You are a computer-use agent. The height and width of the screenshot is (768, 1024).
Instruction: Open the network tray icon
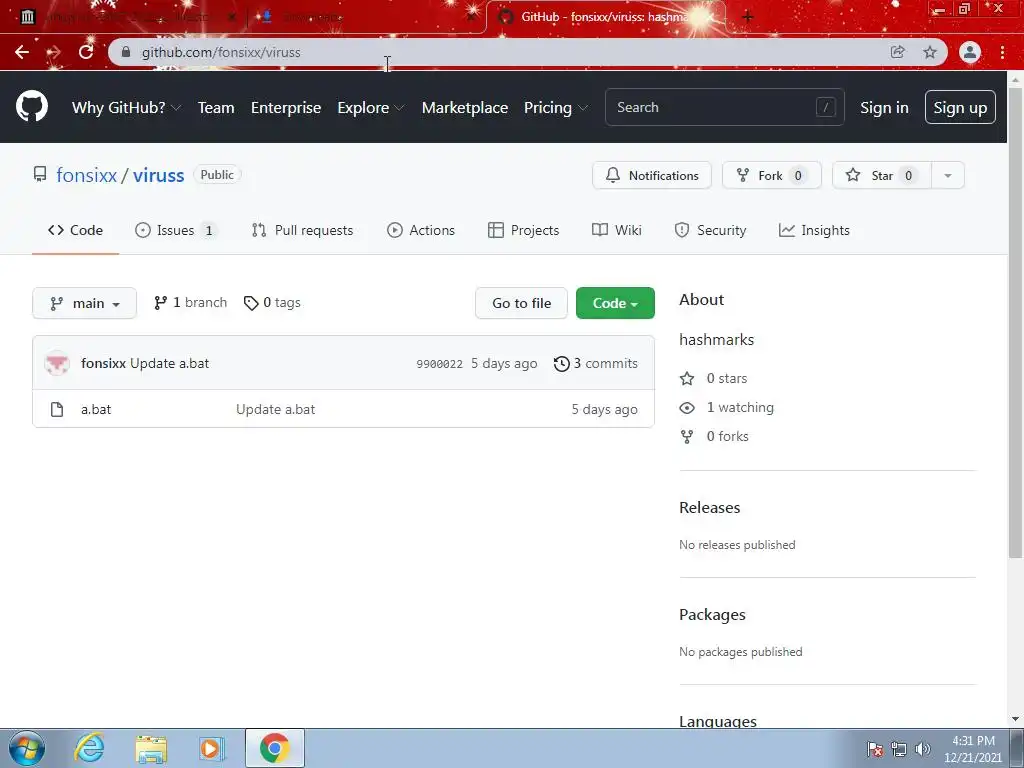tap(899, 749)
